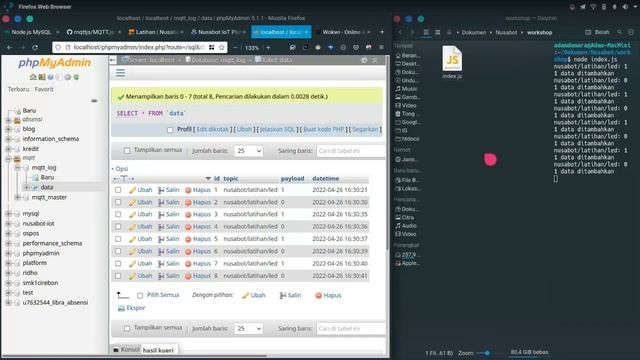Adjust Dolphin icon Zoom slider
The height and width of the screenshot is (360, 640).
coord(484,353)
